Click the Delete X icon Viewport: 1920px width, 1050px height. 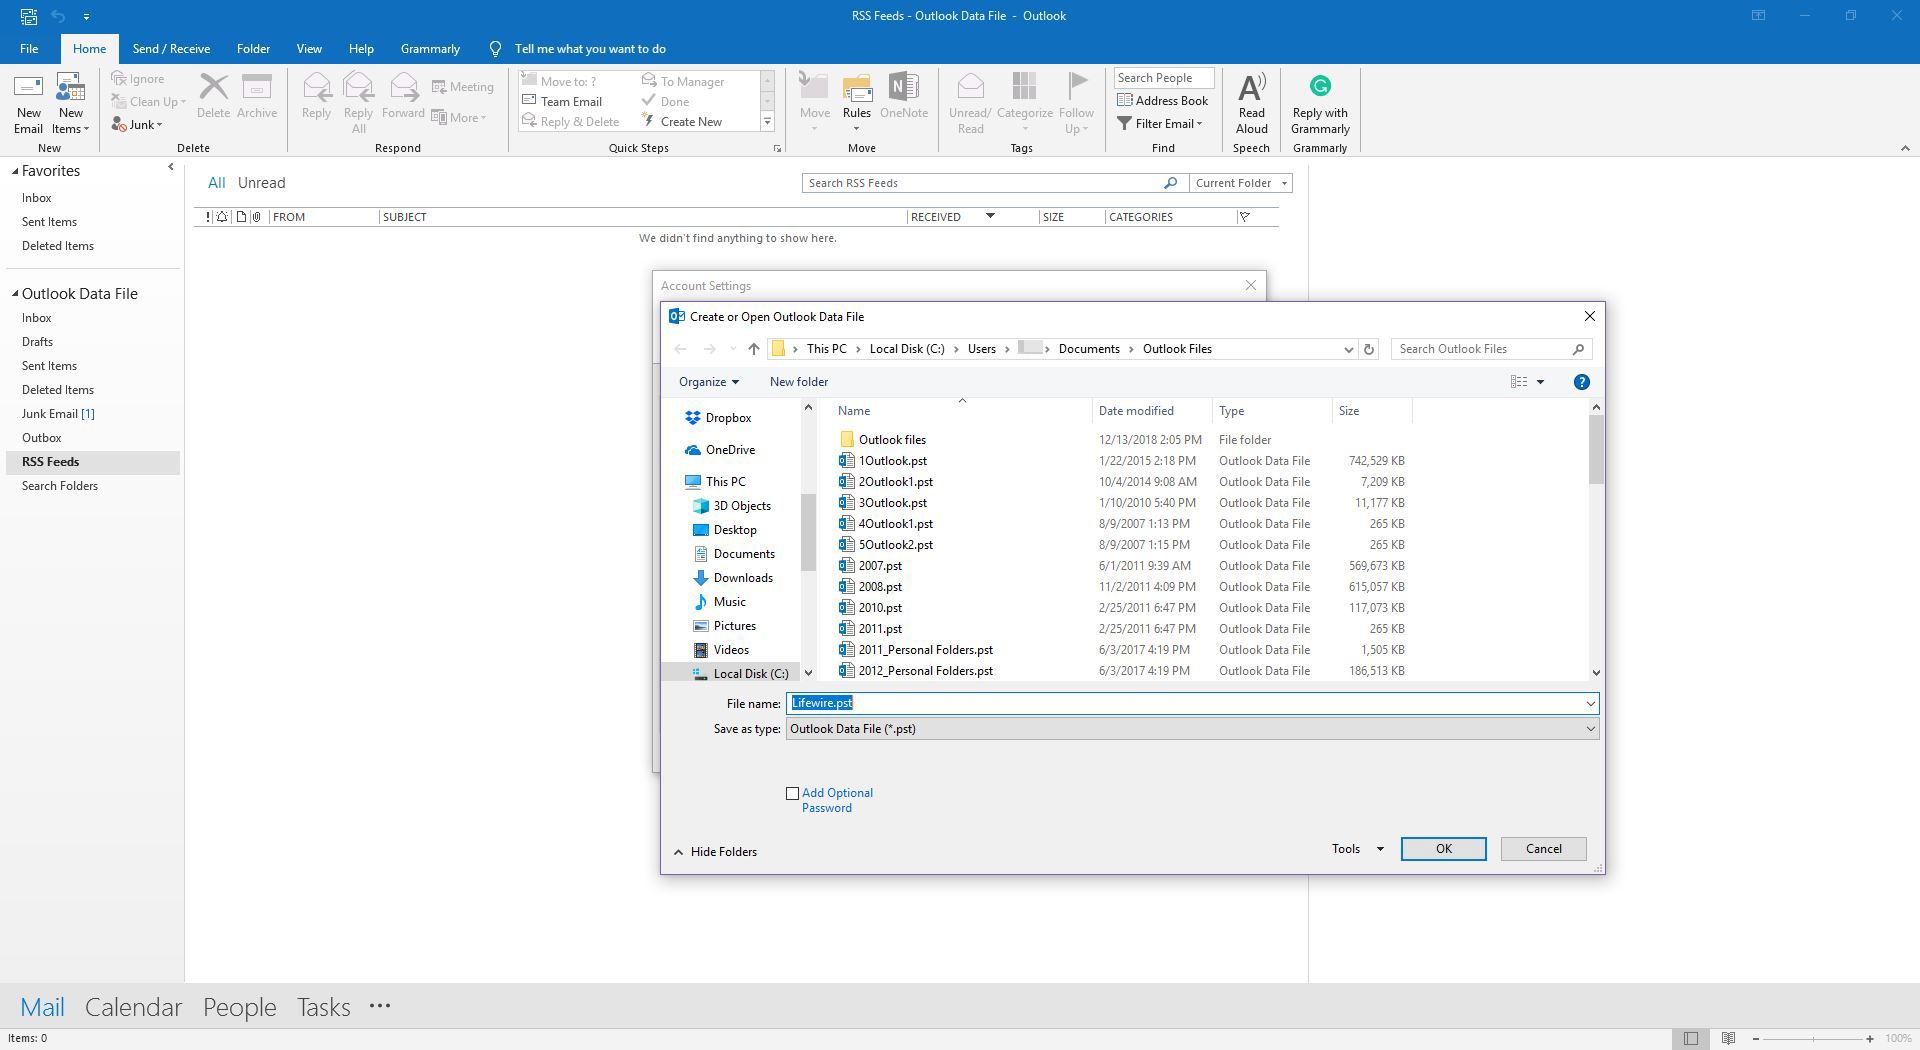(213, 88)
